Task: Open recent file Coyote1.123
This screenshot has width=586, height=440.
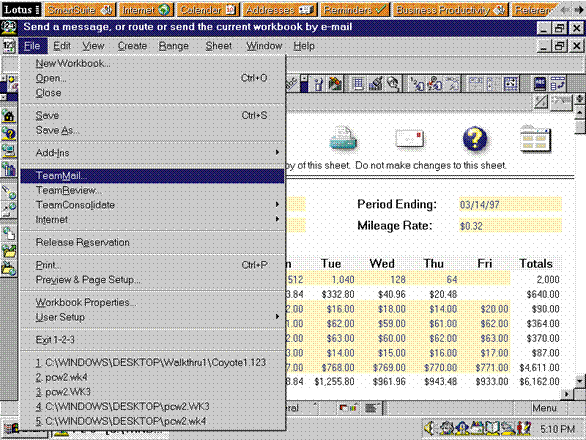Action: (x=152, y=363)
